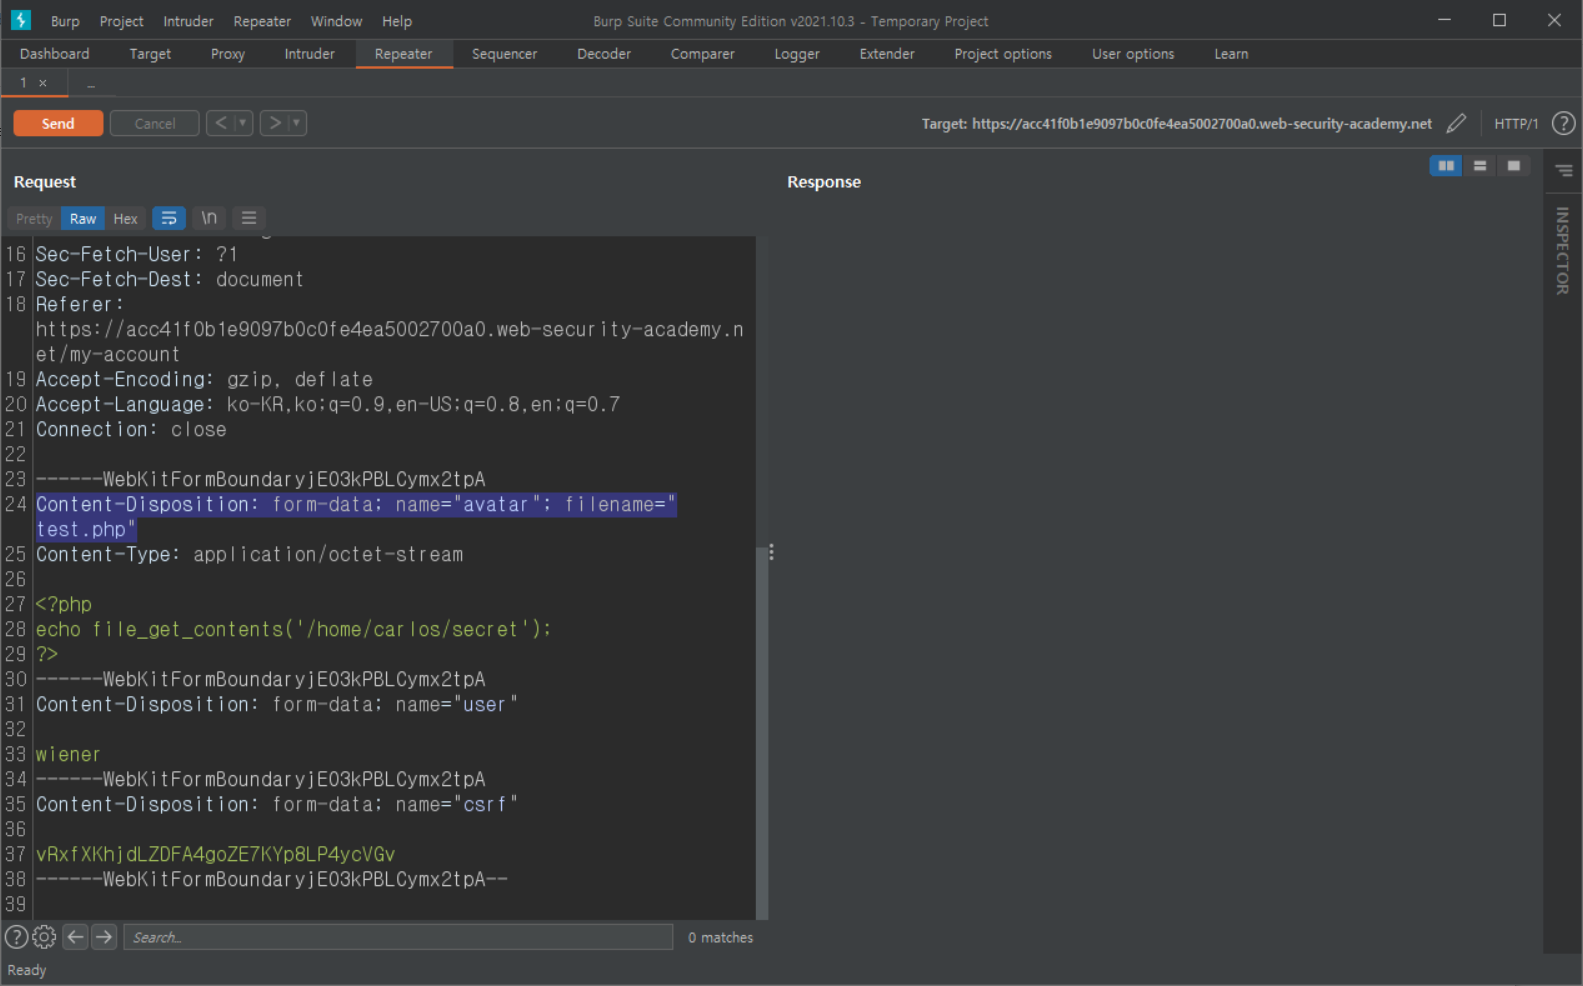Toggle show non-printable \n characters

(209, 218)
